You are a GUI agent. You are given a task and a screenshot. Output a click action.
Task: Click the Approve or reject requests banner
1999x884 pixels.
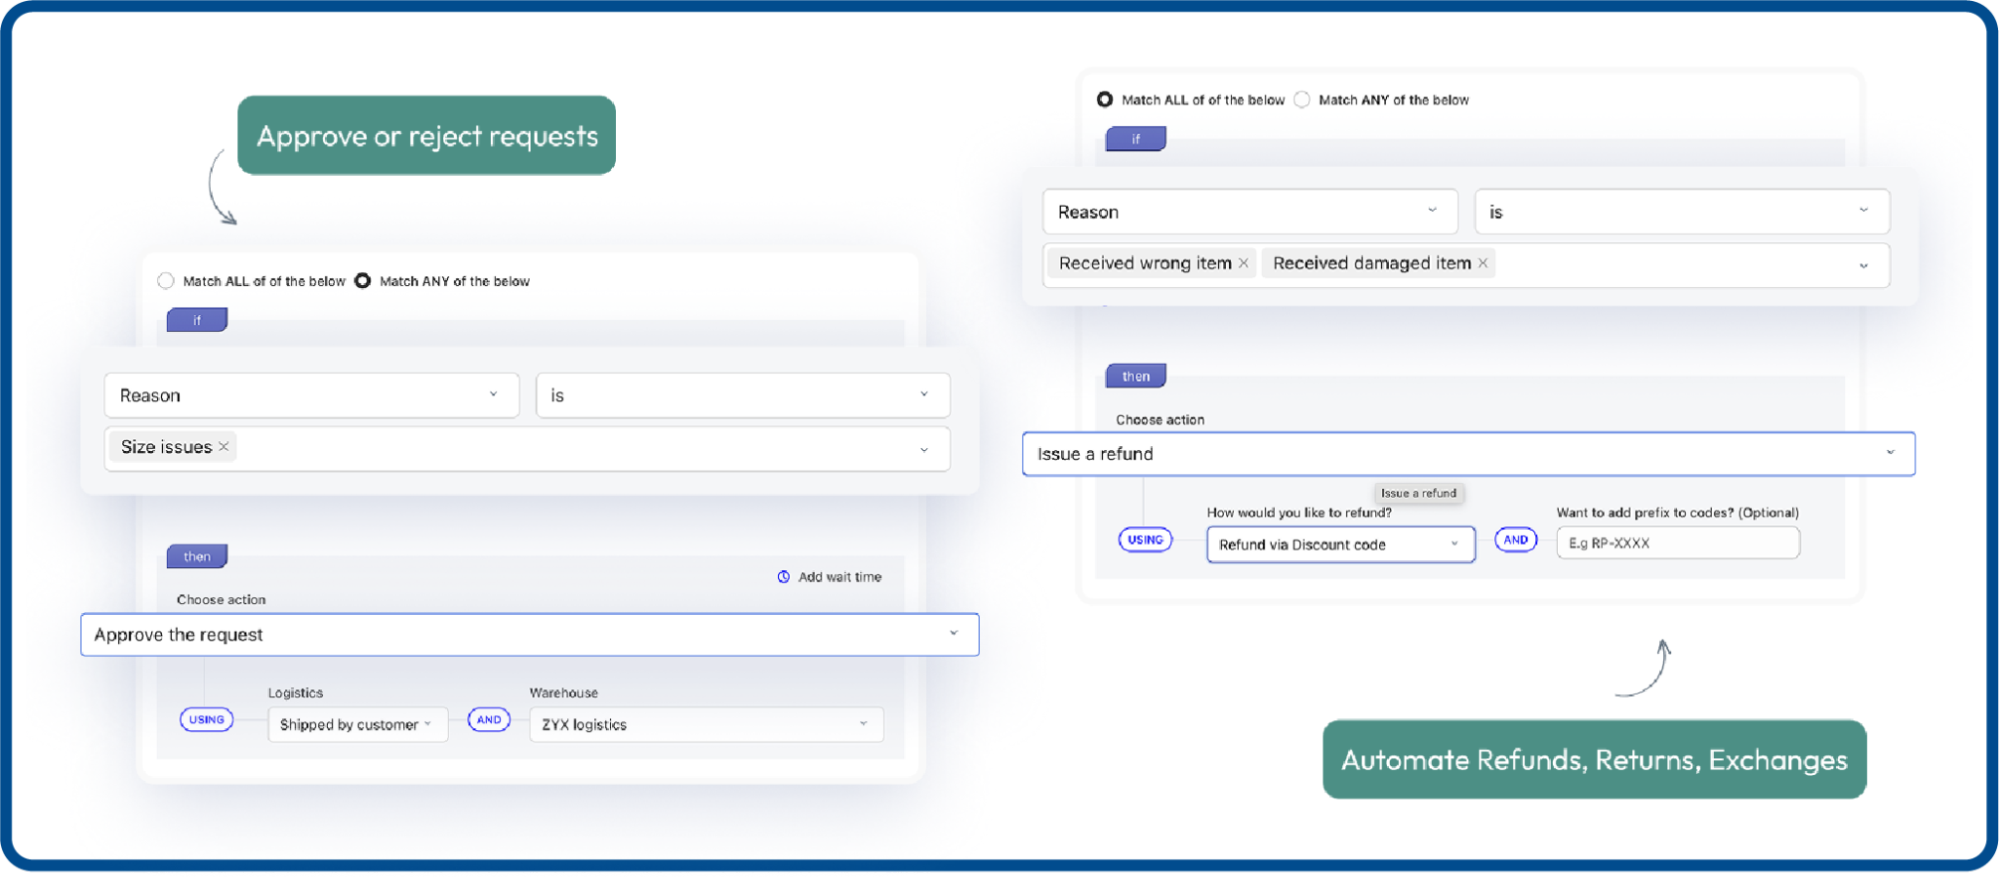tap(426, 136)
